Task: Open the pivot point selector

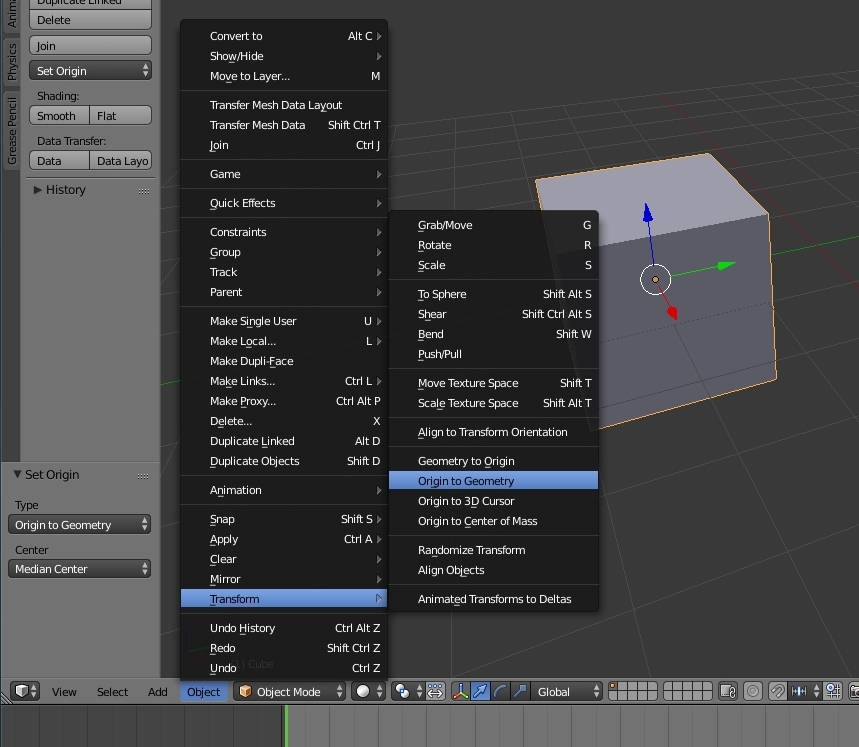Action: (x=408, y=691)
